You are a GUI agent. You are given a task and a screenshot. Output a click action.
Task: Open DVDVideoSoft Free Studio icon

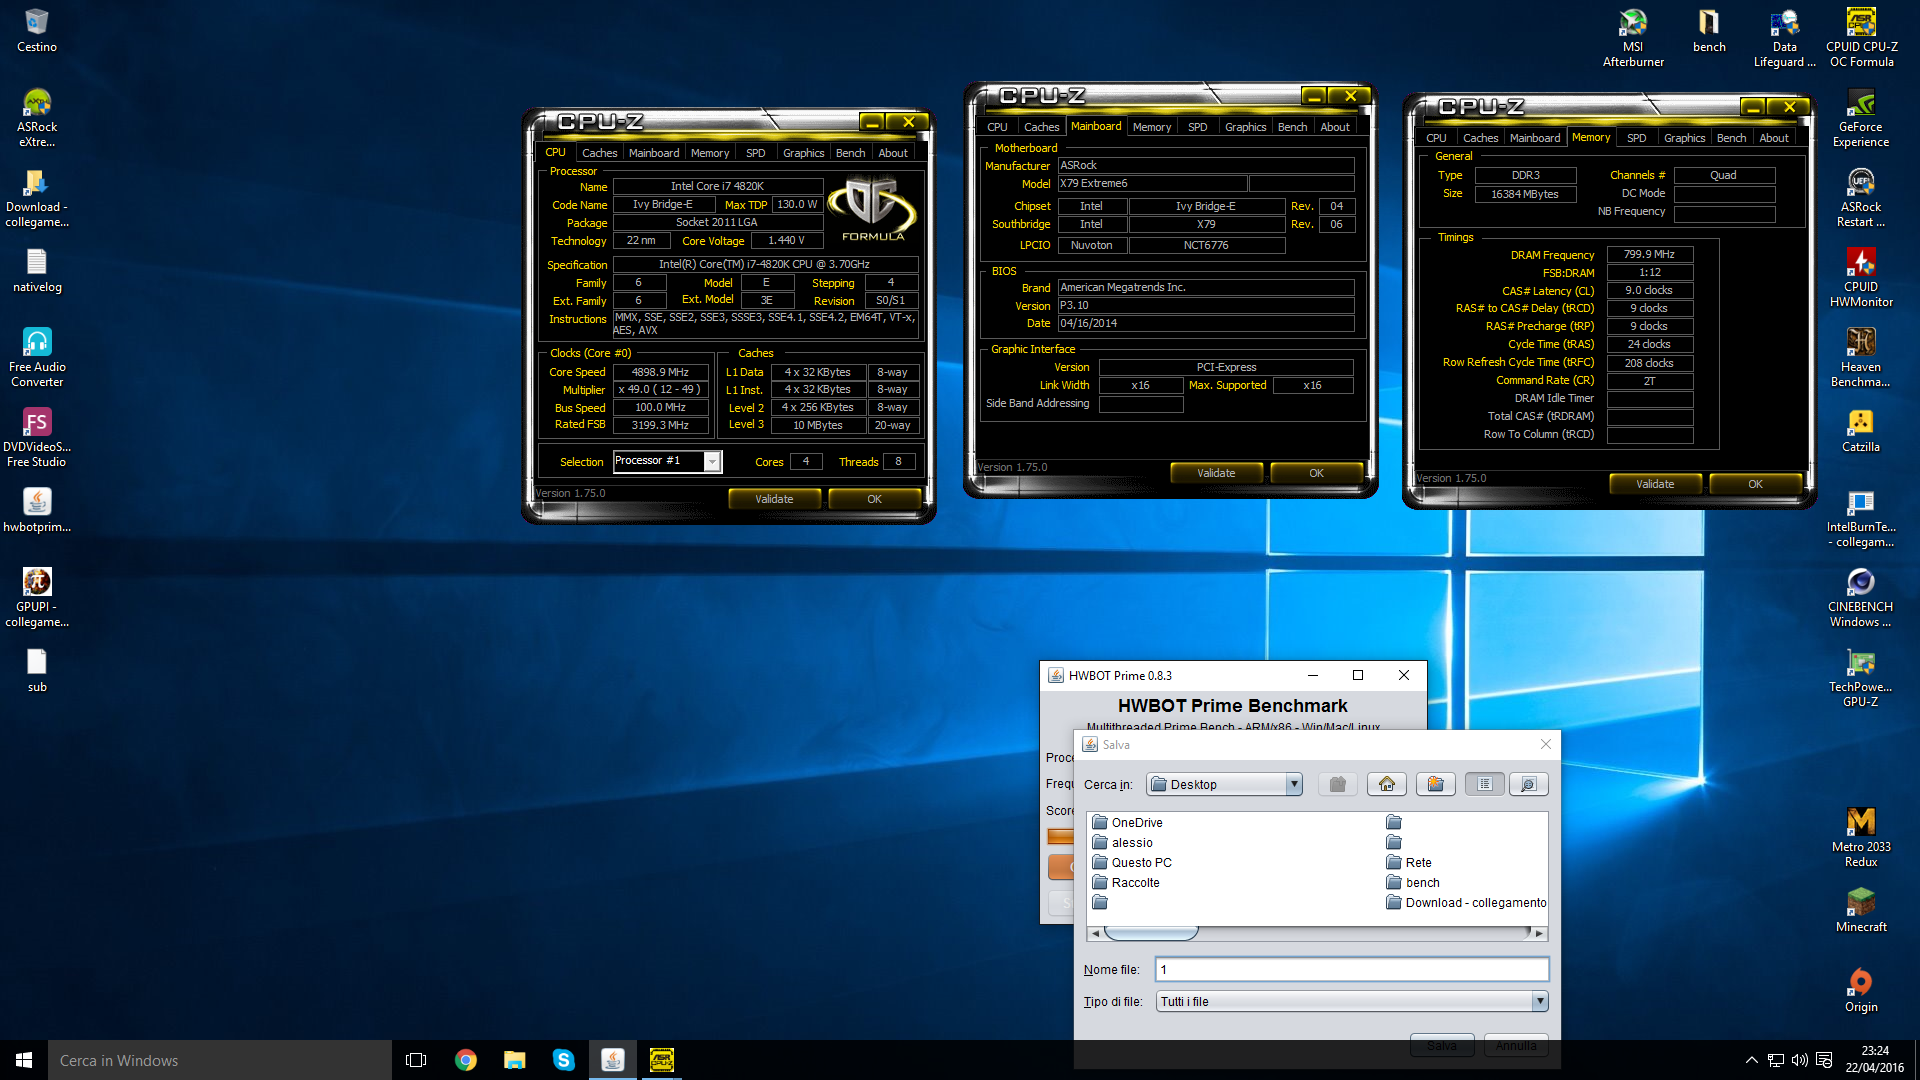[37, 438]
